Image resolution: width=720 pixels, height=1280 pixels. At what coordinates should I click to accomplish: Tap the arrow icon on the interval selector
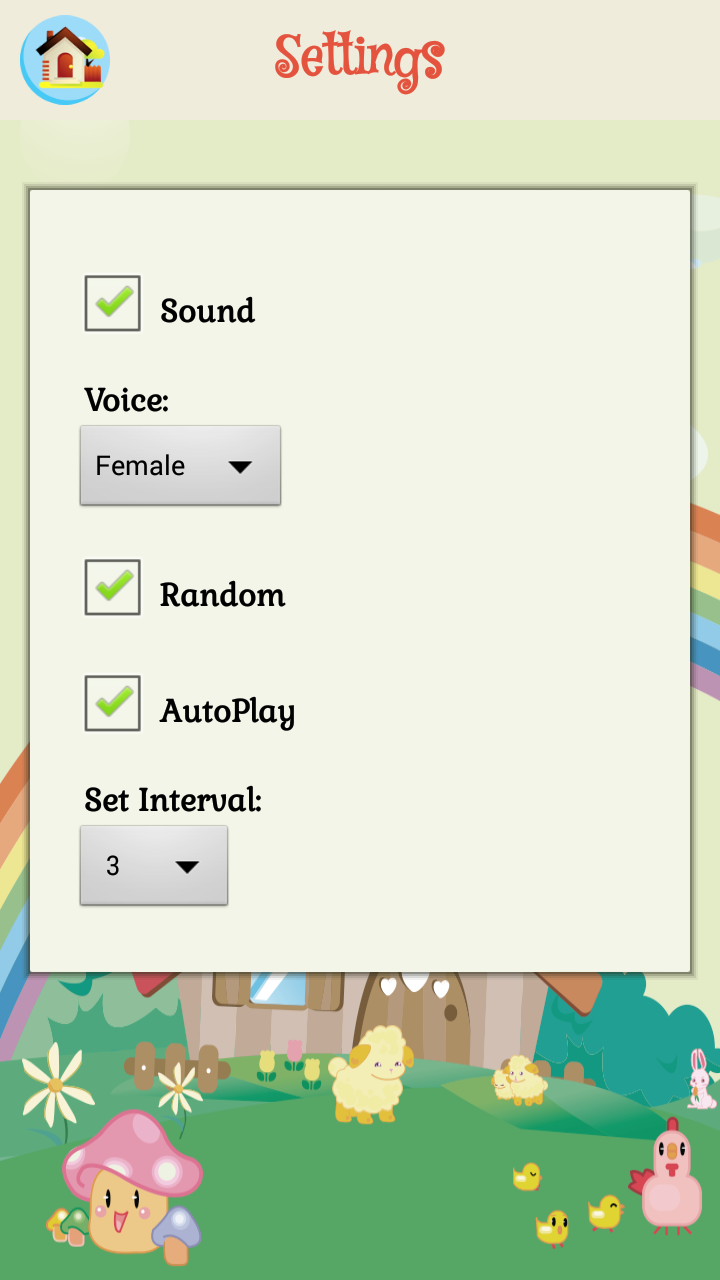point(188,866)
